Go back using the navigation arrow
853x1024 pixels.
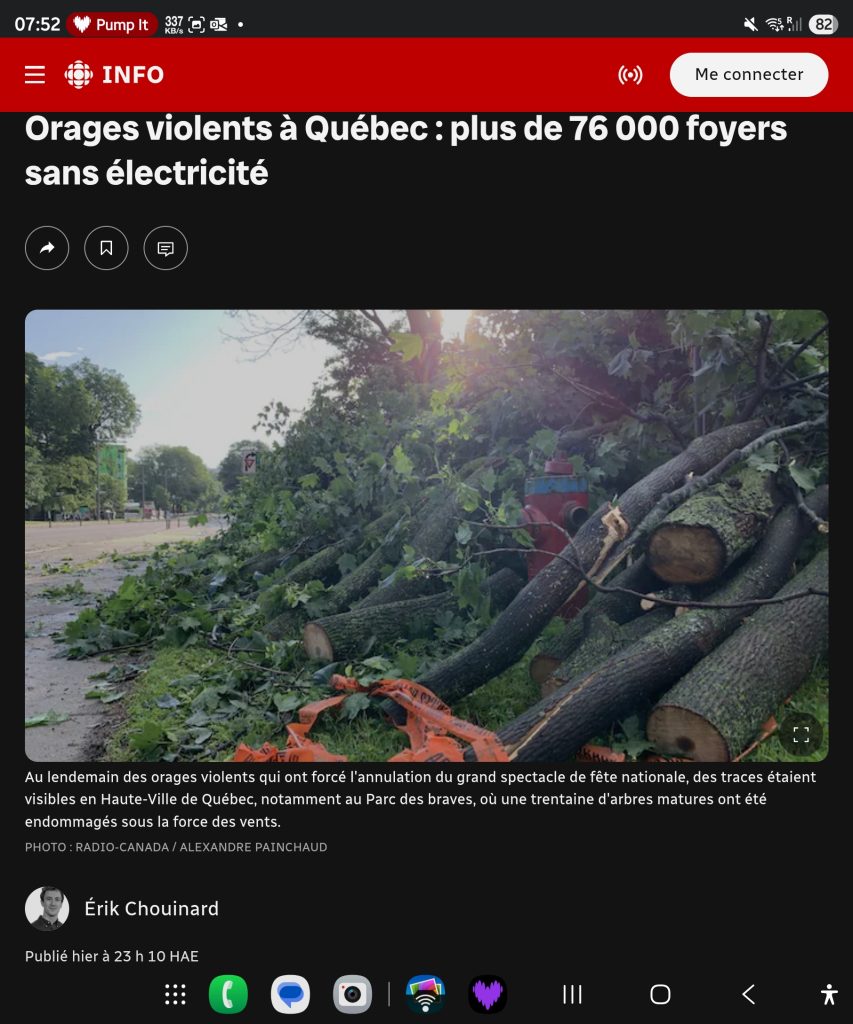pos(748,995)
